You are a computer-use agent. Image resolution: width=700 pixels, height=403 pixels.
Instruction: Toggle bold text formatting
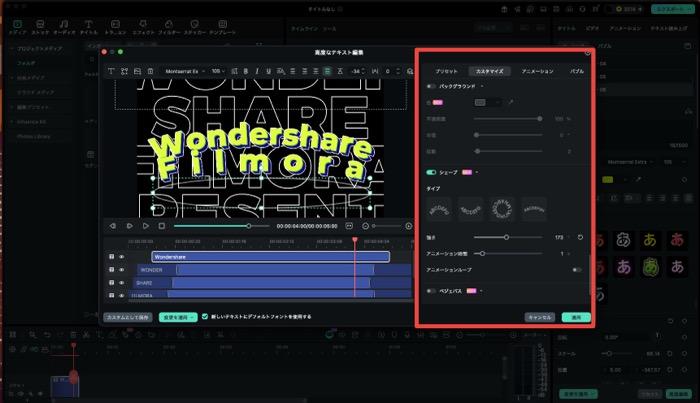(246, 71)
